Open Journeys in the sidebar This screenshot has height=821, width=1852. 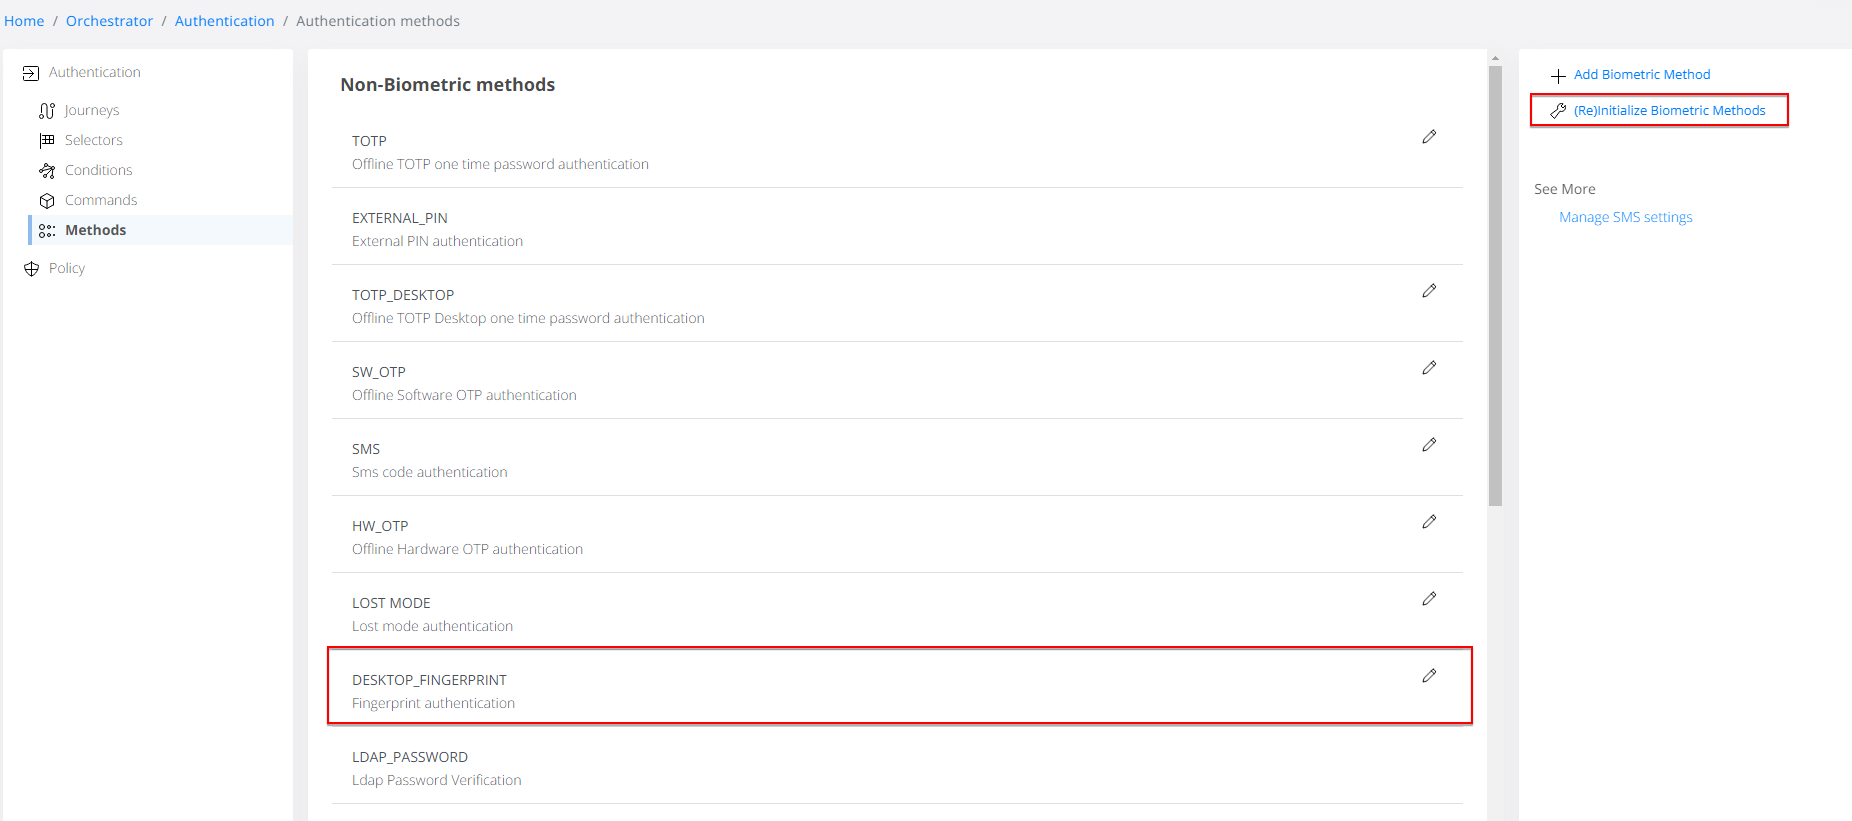(x=91, y=110)
